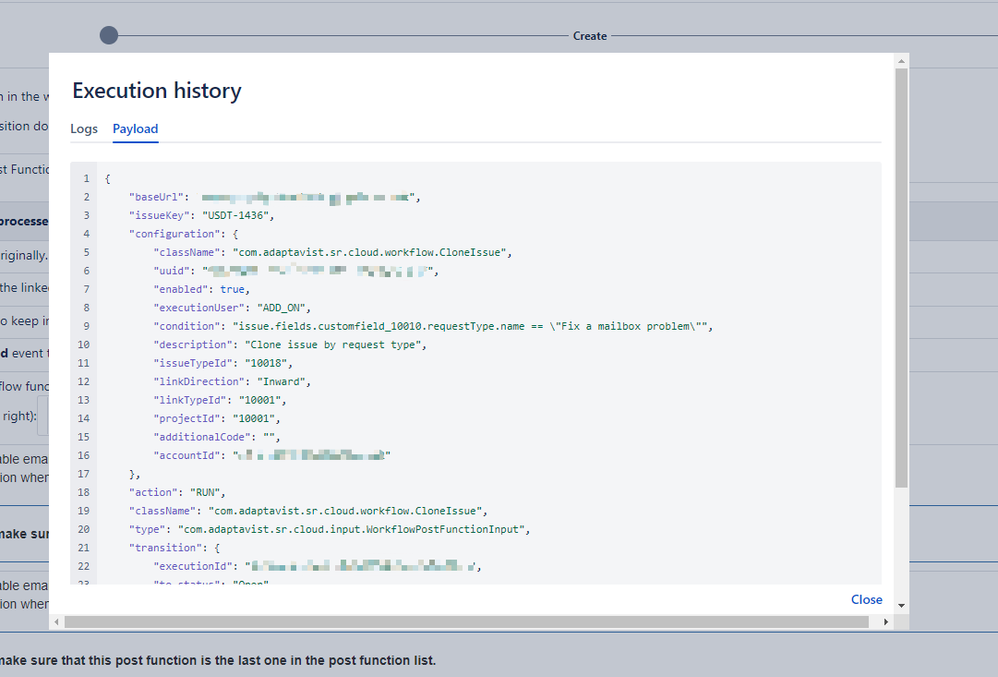Click the condition string on line 9
998x677 pixels.
click(x=470, y=326)
